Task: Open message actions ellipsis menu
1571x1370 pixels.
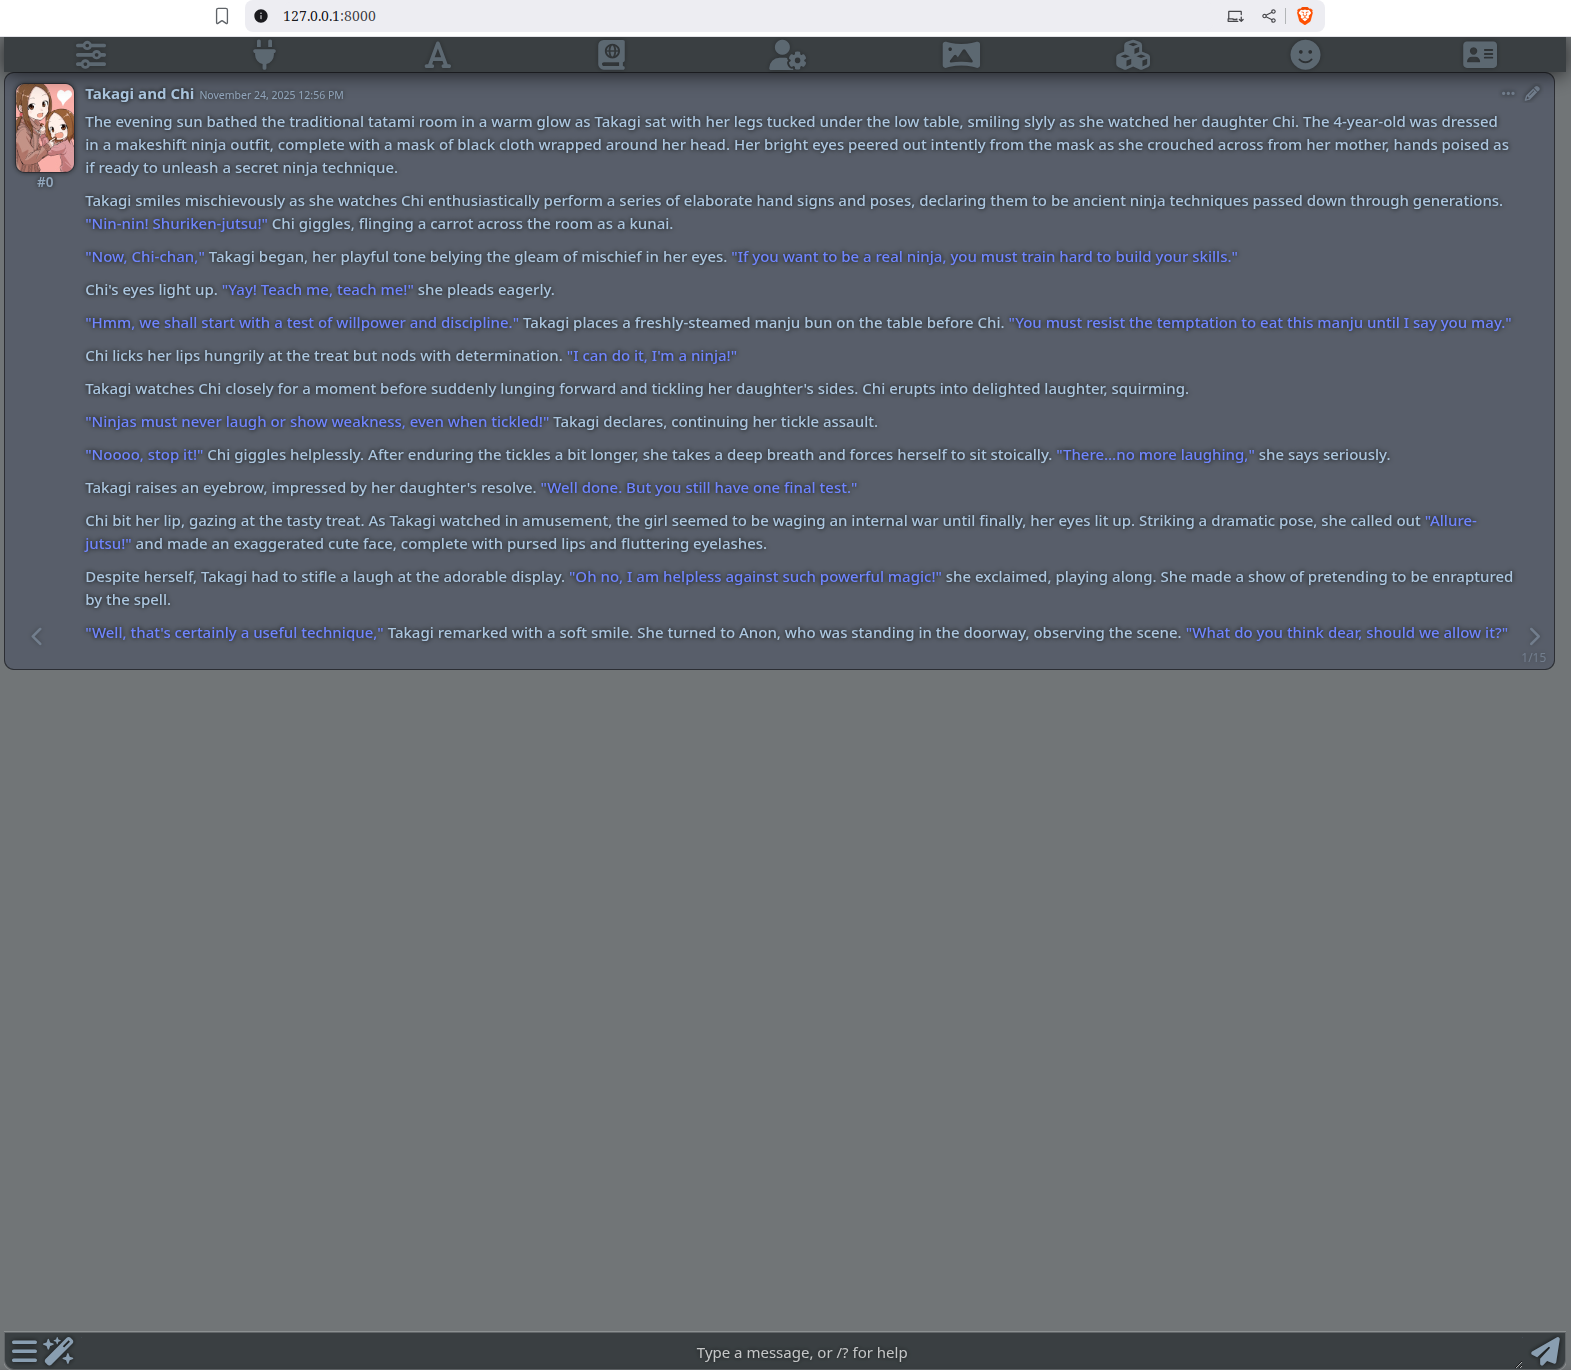Action: point(1508,93)
